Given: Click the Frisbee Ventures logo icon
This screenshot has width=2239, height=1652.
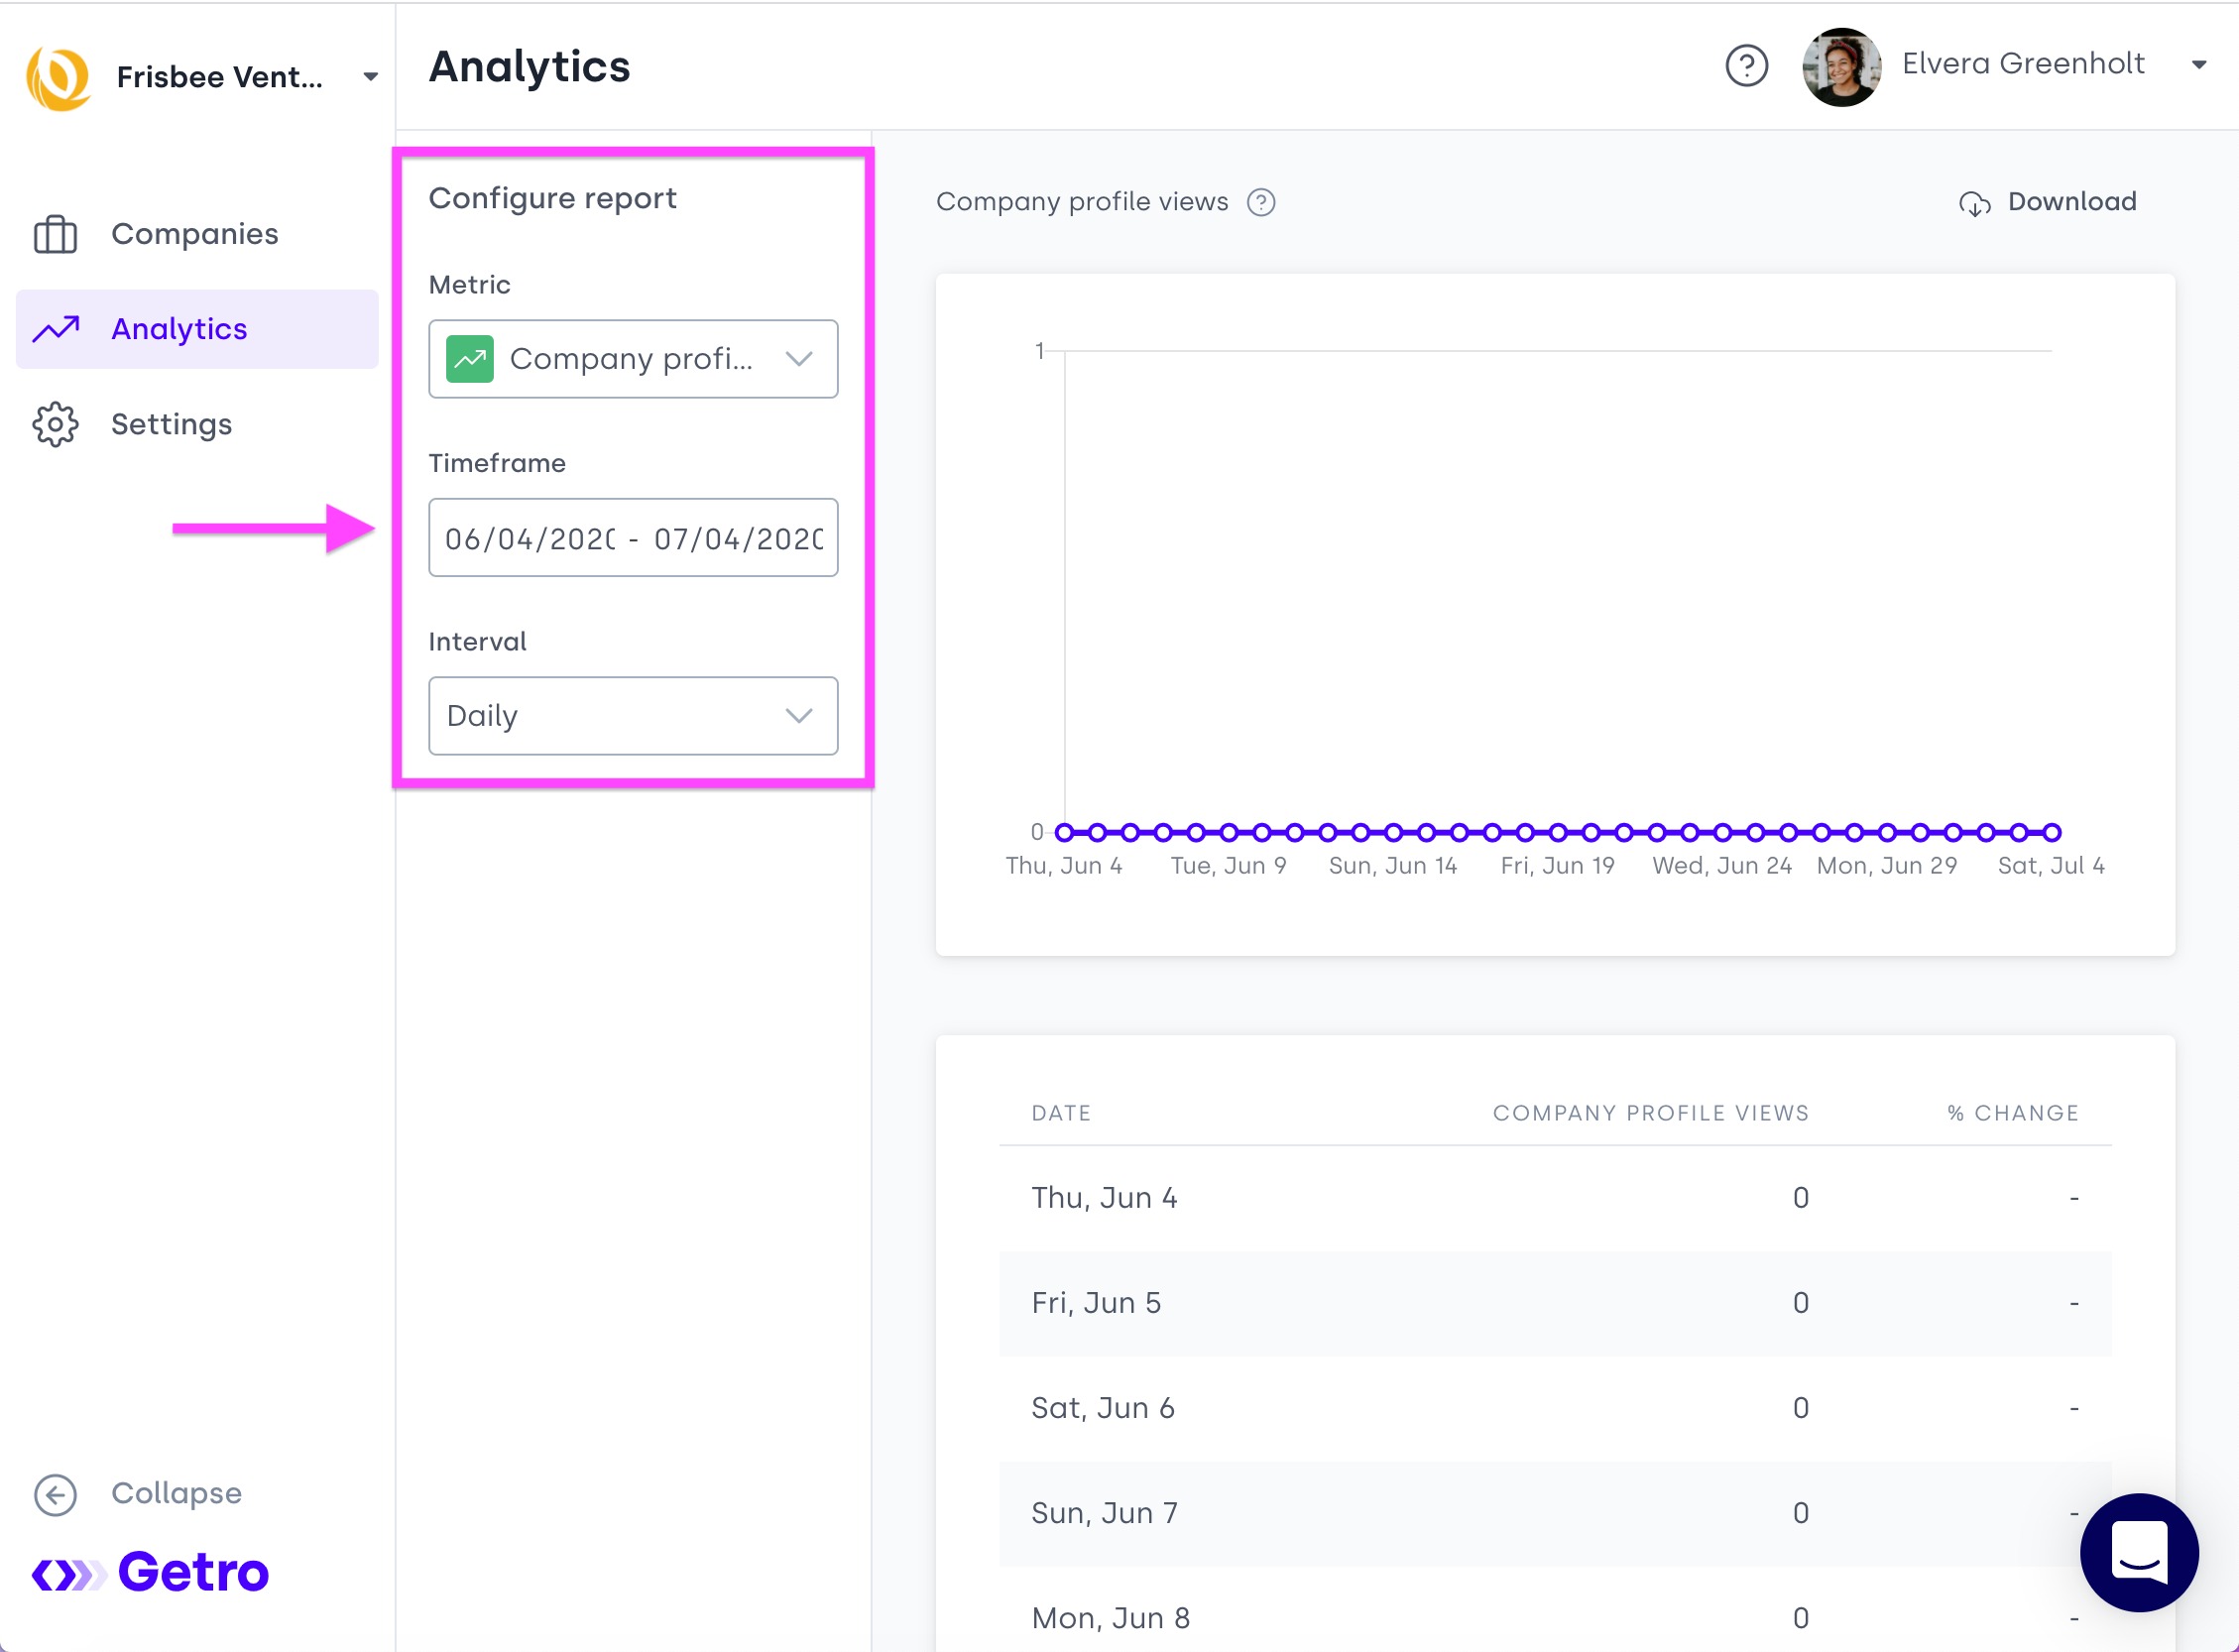Looking at the screenshot, I should click(x=58, y=77).
